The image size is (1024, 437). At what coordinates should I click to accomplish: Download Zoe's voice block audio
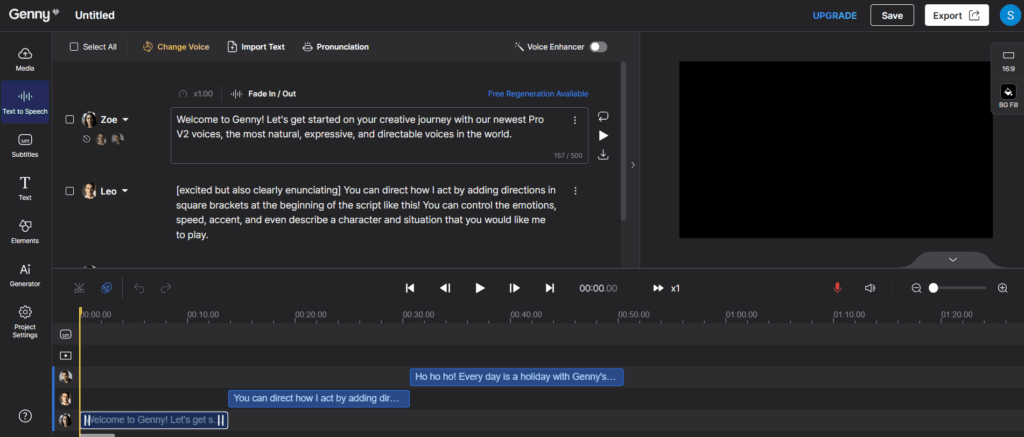tap(603, 155)
